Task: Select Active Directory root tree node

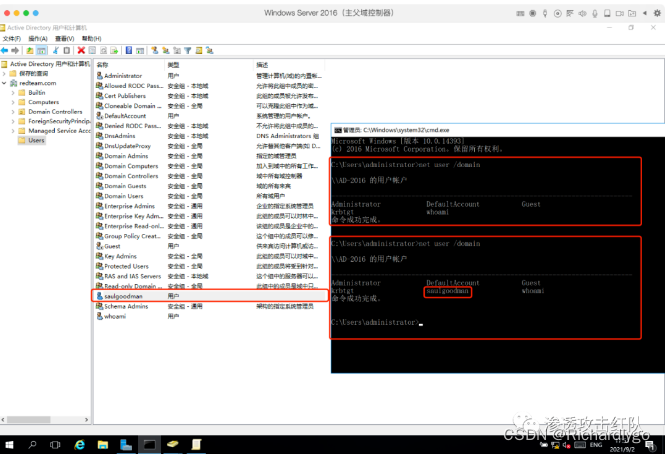Action: pyautogui.click(x=46, y=64)
